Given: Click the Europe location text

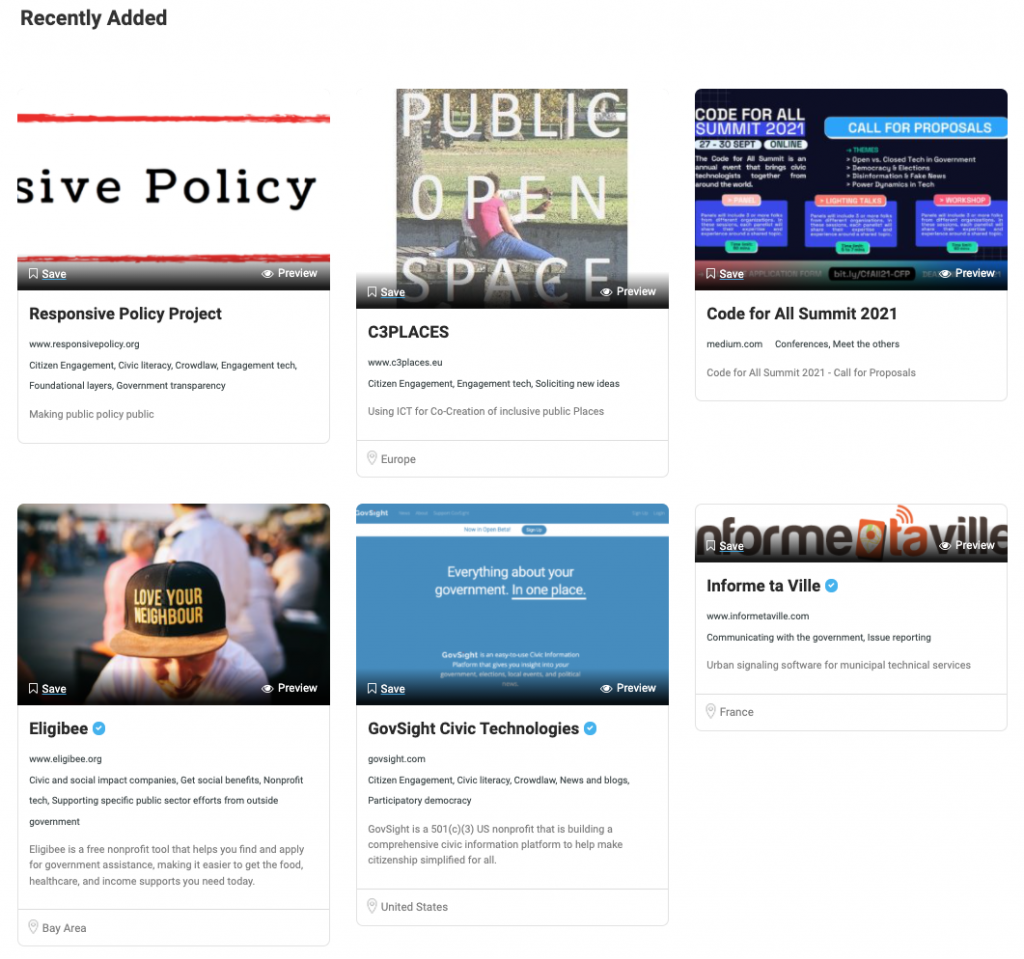Looking at the screenshot, I should [x=398, y=459].
